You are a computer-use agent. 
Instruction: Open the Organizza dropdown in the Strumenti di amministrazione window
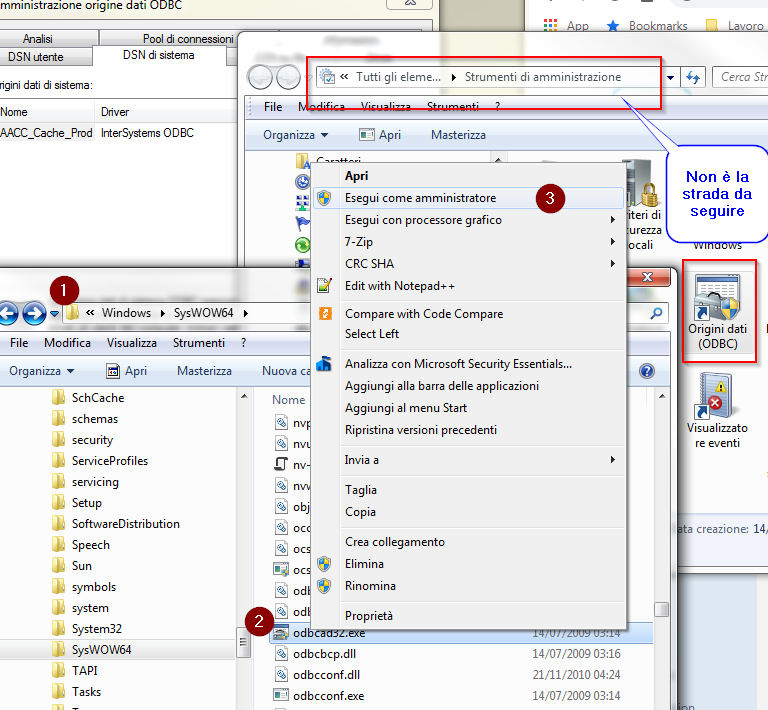pos(295,135)
